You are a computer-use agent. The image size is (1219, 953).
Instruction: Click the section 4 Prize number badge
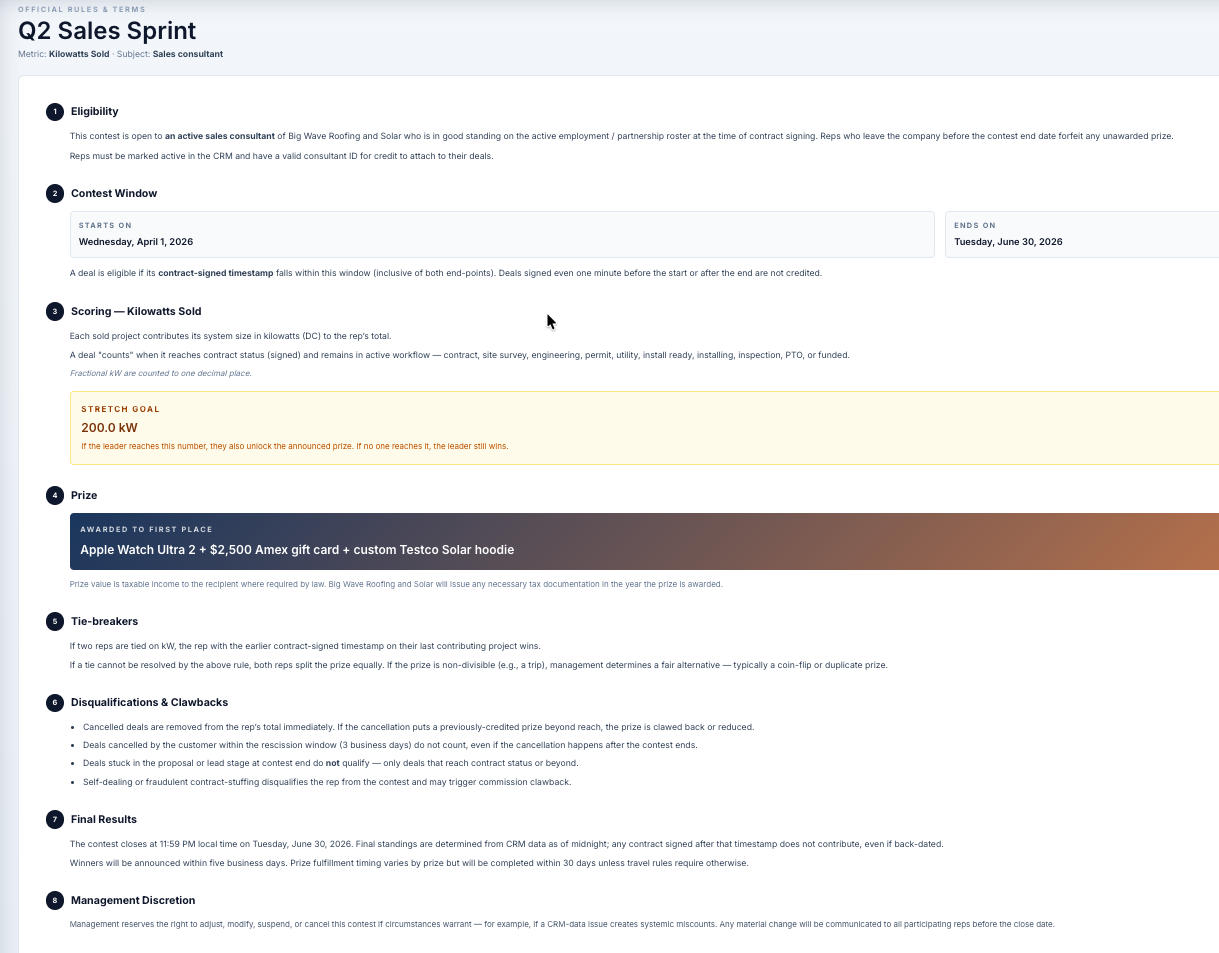pyautogui.click(x=54, y=495)
